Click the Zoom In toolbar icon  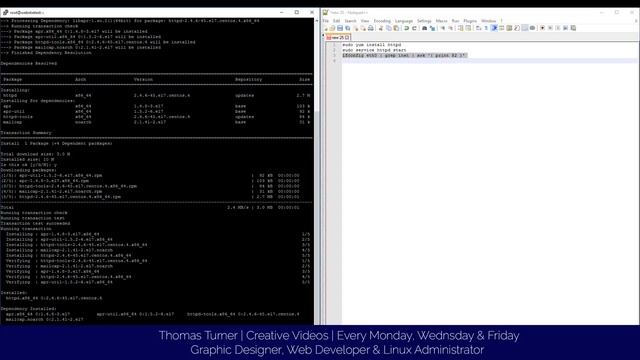[443, 28]
